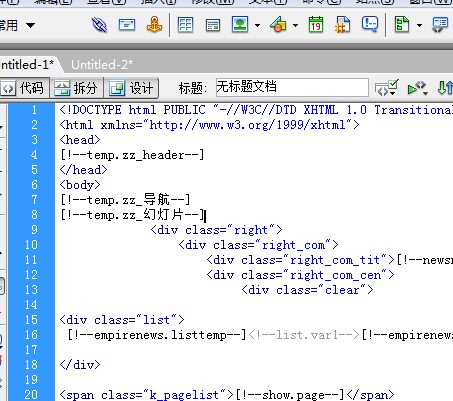The width and height of the screenshot is (453, 401).
Task: Click the div class="right_com" code line
Action: pyautogui.click(x=258, y=245)
